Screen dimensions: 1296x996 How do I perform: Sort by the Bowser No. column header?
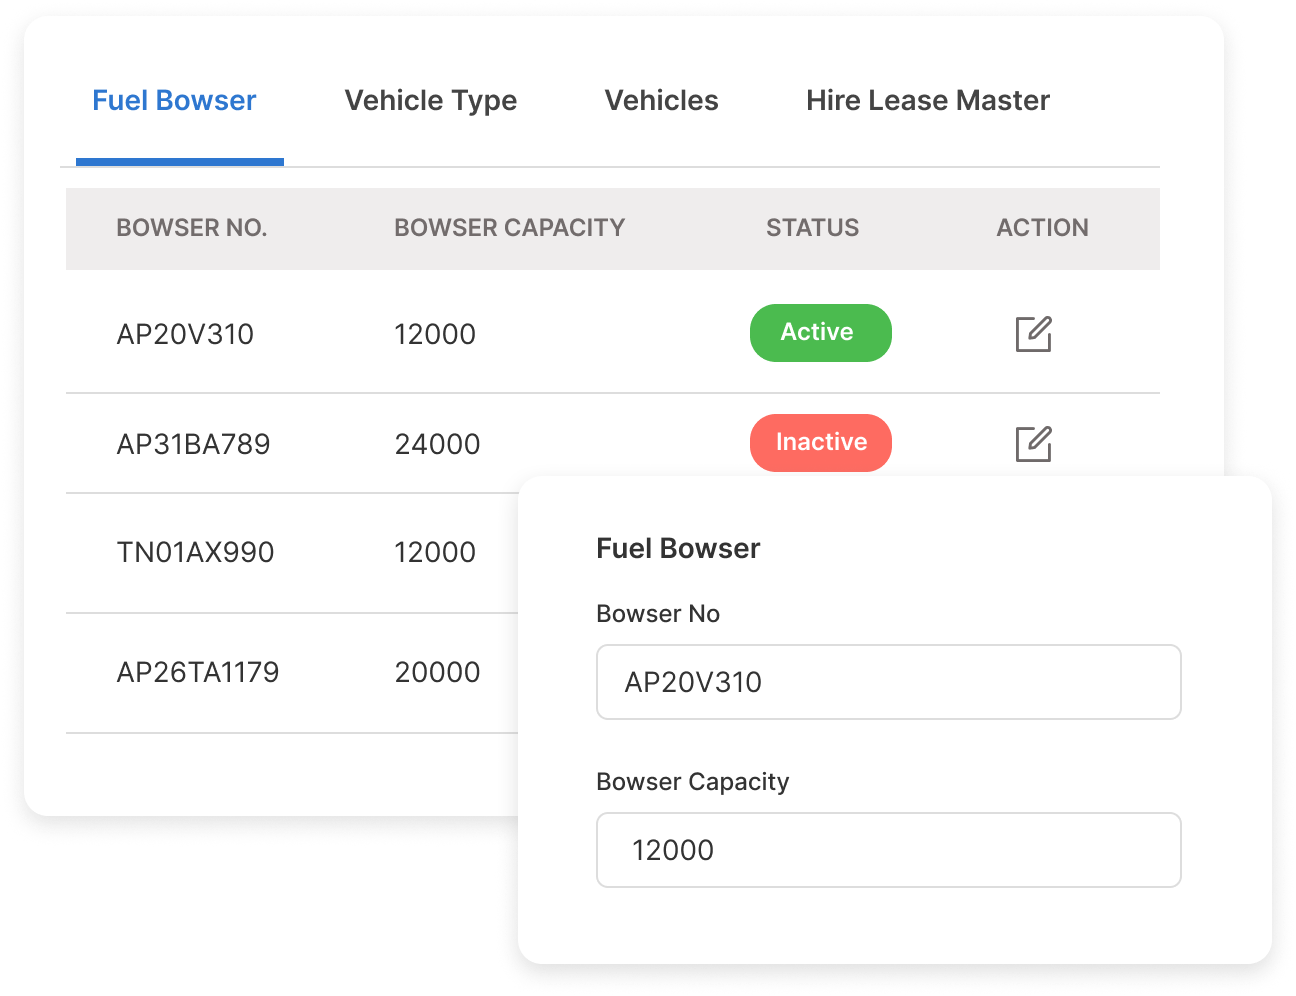pos(191,228)
